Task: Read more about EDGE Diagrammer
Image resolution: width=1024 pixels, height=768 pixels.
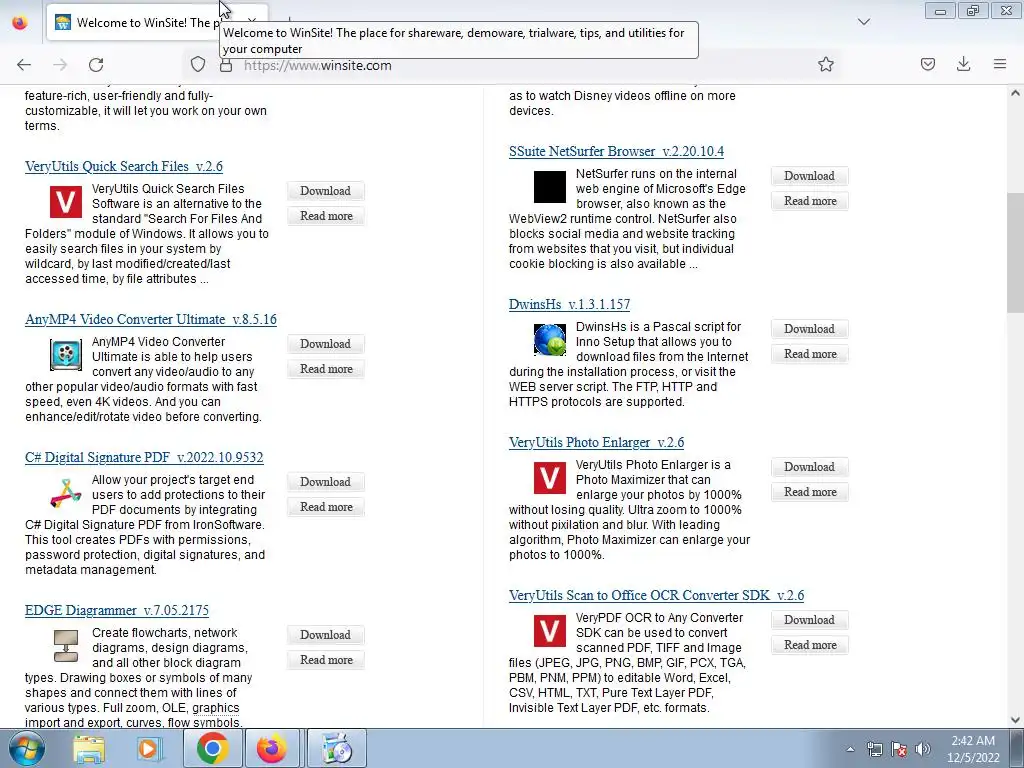Action: pyautogui.click(x=326, y=659)
